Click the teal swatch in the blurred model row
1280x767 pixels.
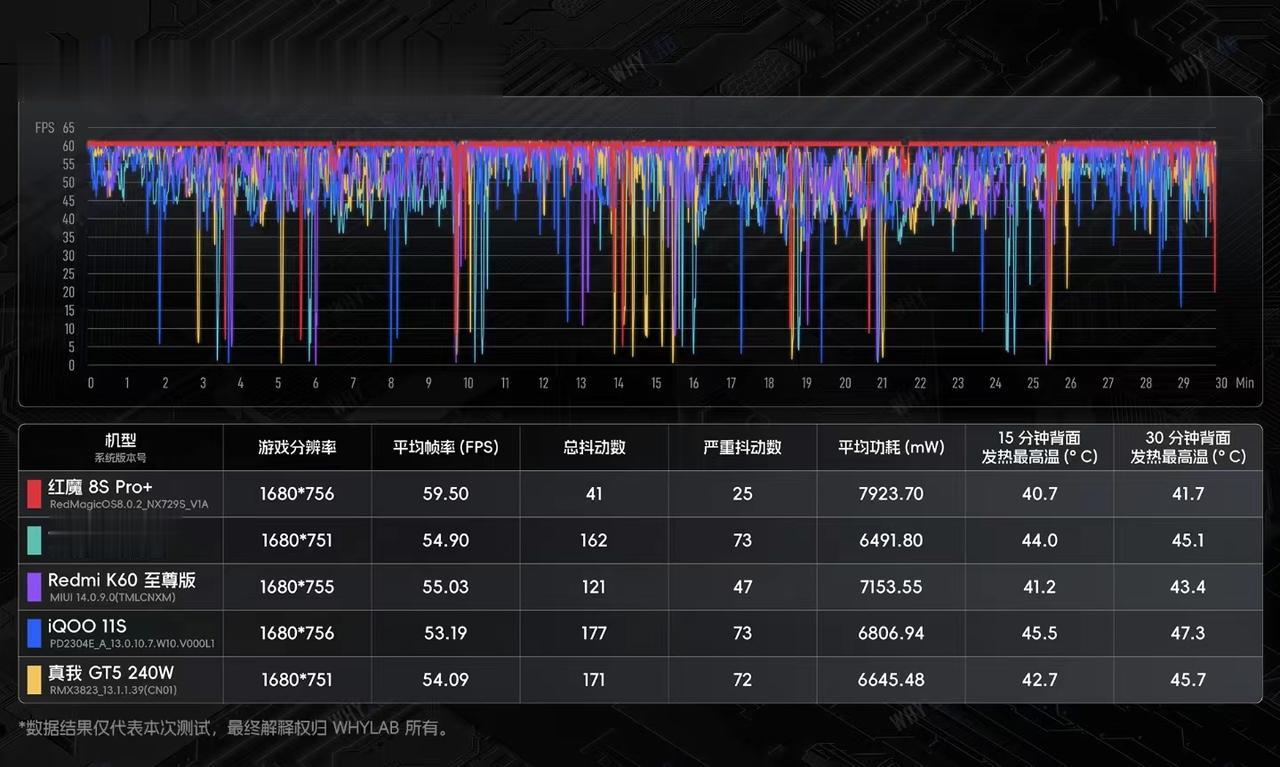[34, 540]
